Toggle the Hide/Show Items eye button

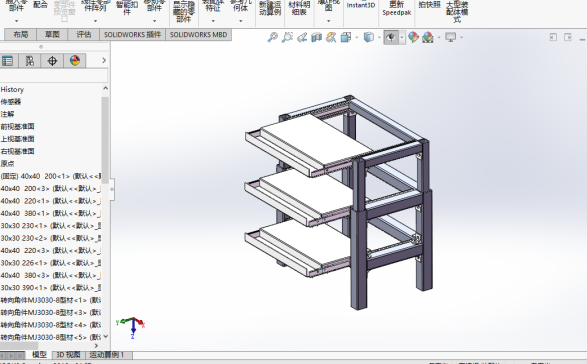pyautogui.click(x=391, y=37)
